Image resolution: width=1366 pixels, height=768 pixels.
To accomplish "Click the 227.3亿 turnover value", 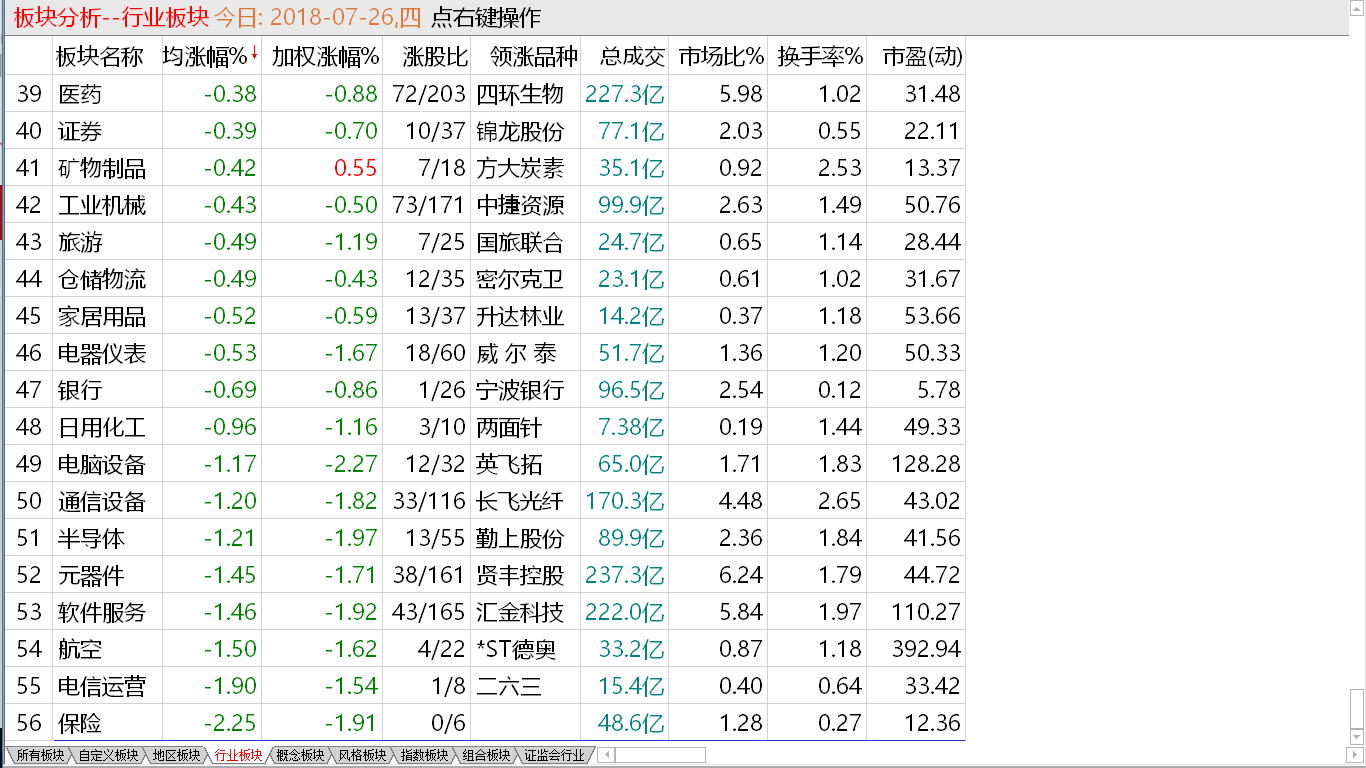I will (625, 94).
